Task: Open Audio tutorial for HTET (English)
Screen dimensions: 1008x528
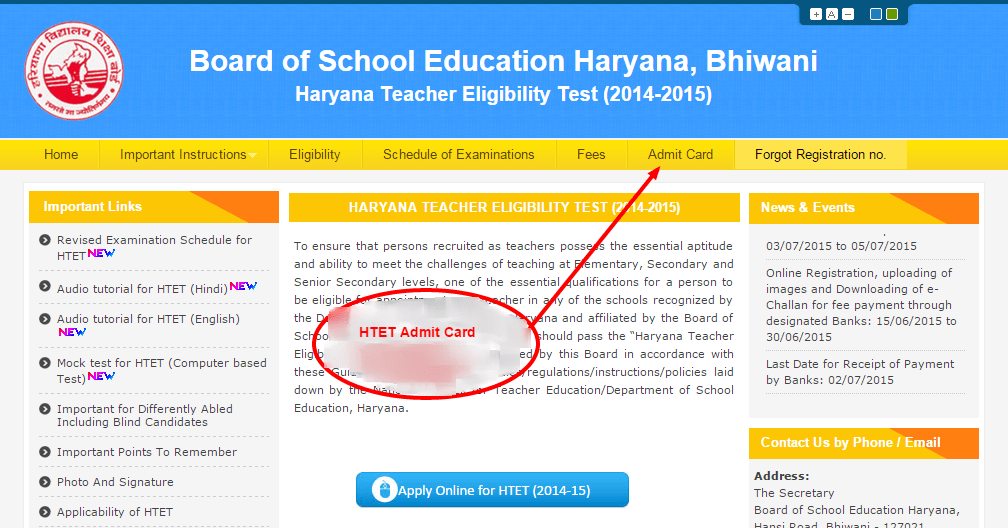Action: point(148,319)
